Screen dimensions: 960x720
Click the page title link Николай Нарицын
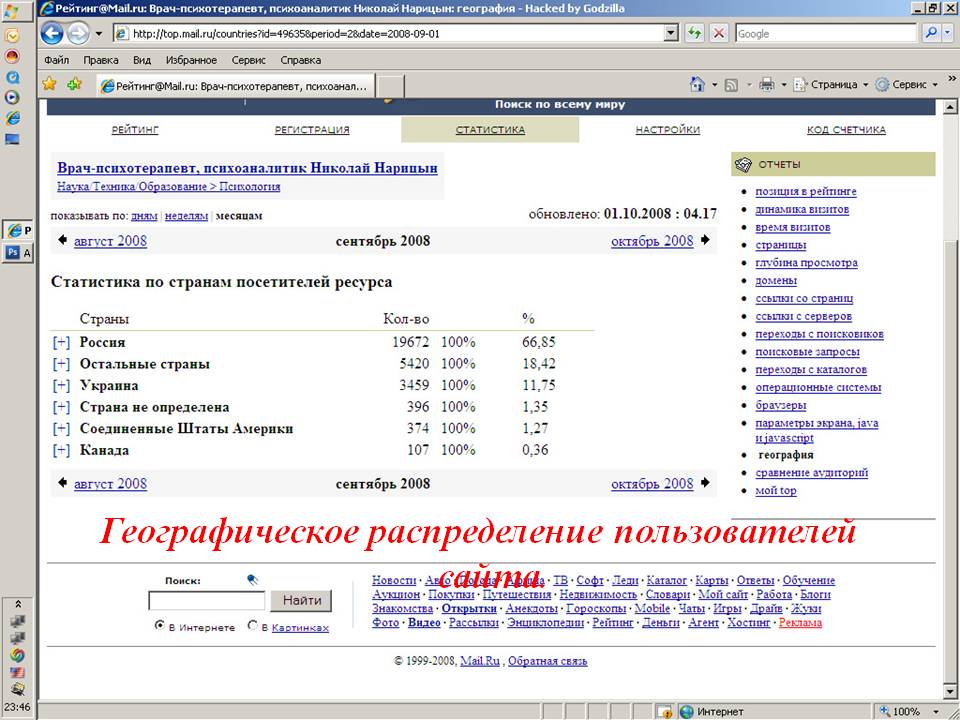pyautogui.click(x=247, y=168)
